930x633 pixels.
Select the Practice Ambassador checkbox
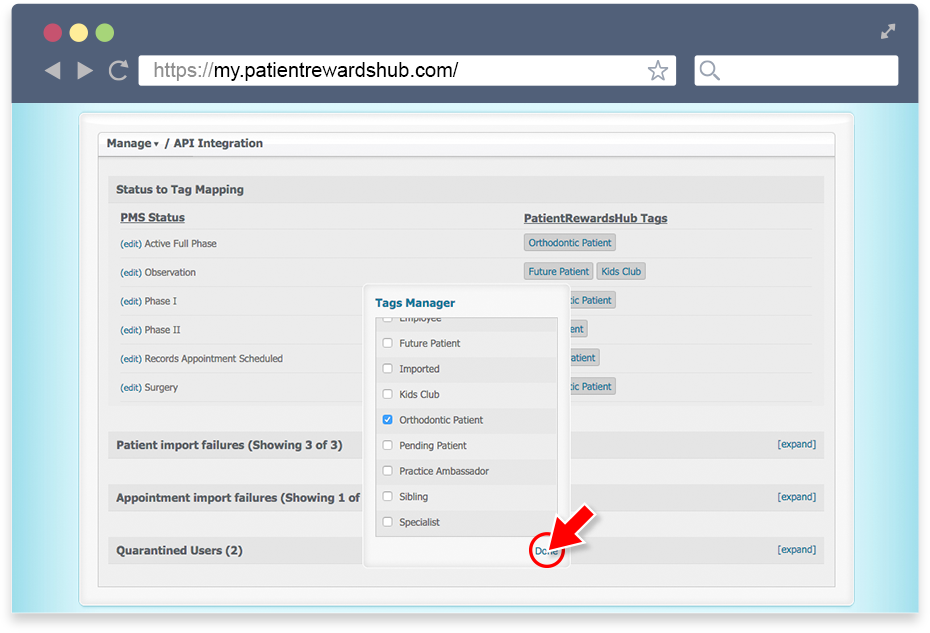tap(388, 470)
